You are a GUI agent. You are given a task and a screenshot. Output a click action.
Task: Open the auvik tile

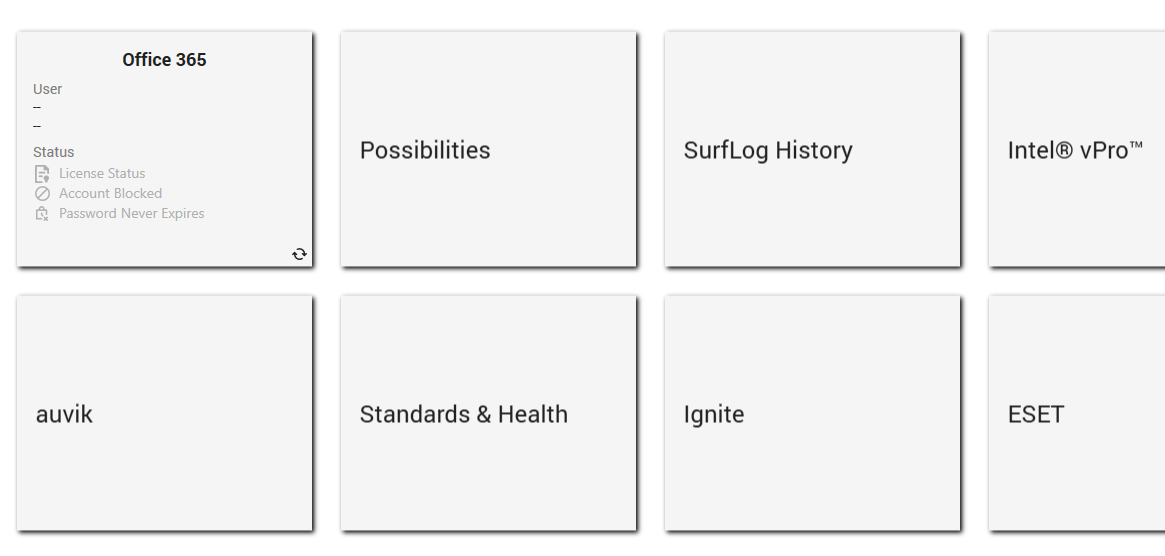point(164,413)
